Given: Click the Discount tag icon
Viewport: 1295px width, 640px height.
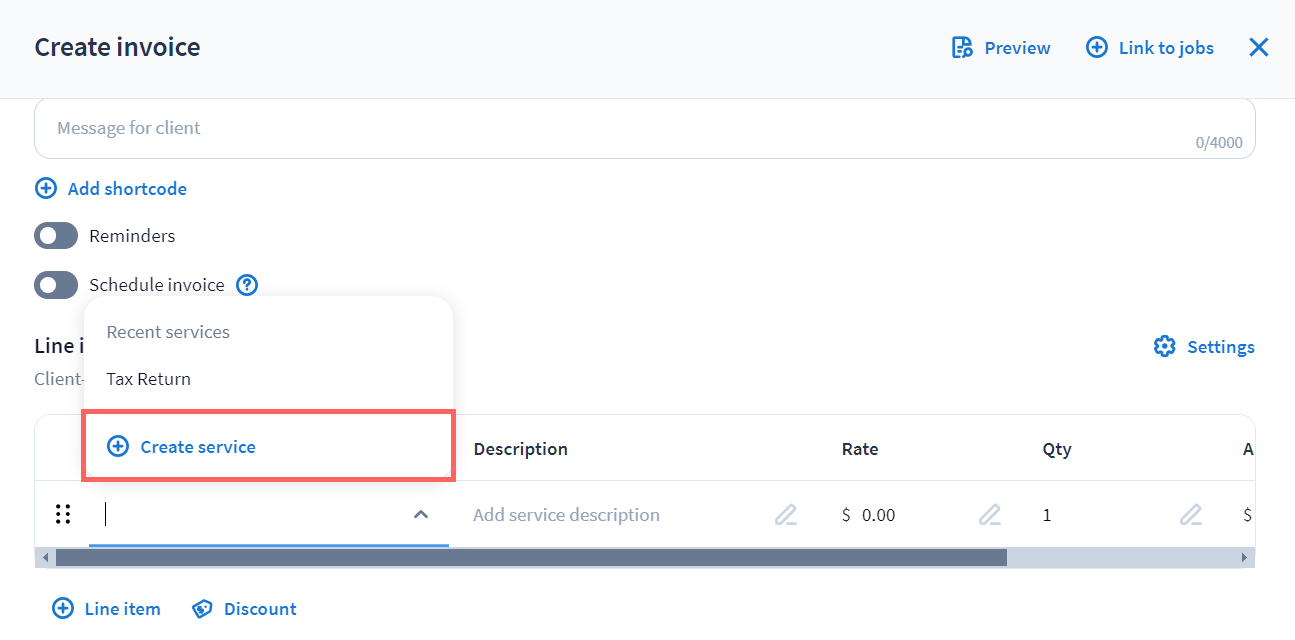Looking at the screenshot, I should (x=202, y=609).
